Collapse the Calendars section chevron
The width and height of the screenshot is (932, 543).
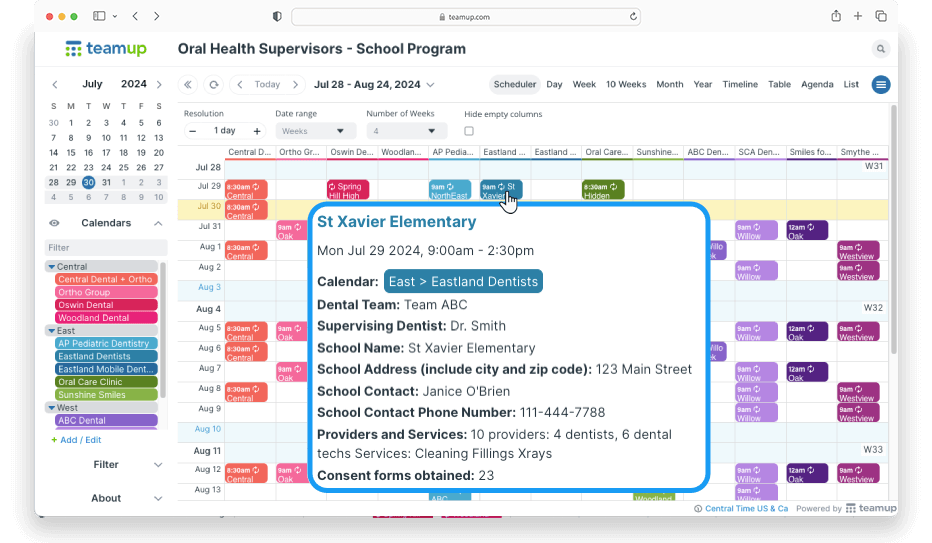158,223
